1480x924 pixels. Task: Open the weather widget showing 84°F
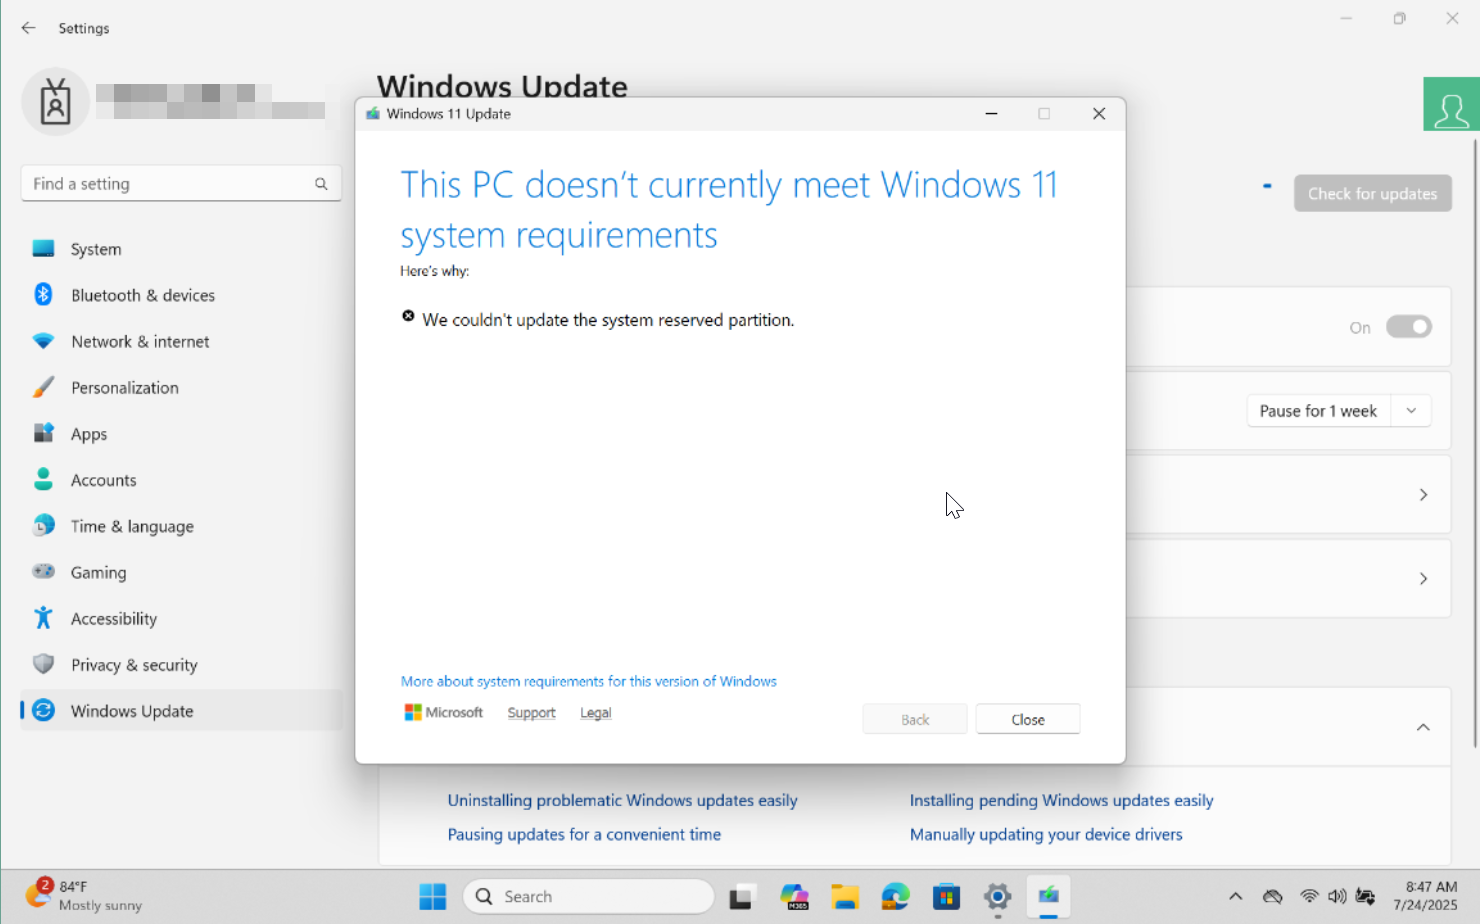tap(84, 896)
